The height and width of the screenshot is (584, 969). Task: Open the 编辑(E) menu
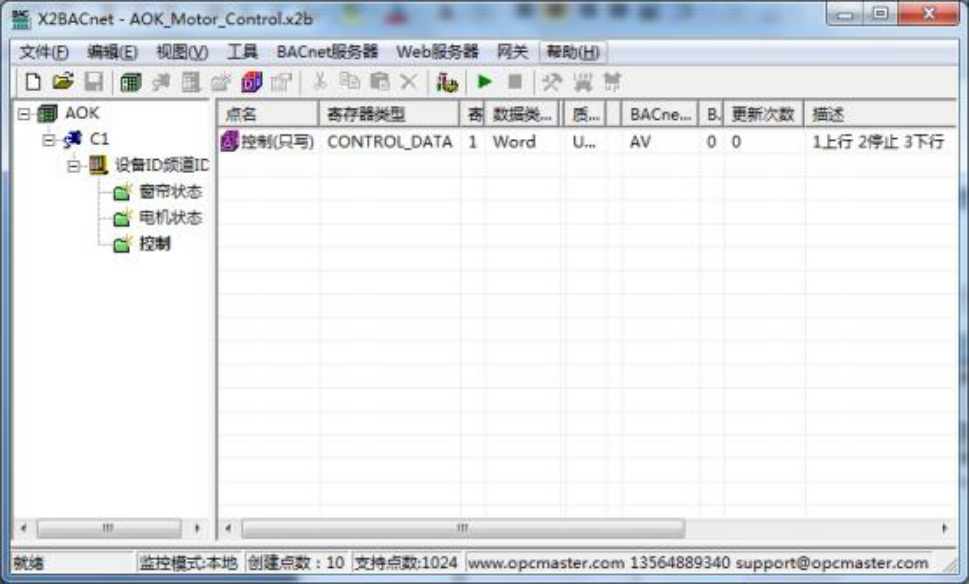point(112,52)
